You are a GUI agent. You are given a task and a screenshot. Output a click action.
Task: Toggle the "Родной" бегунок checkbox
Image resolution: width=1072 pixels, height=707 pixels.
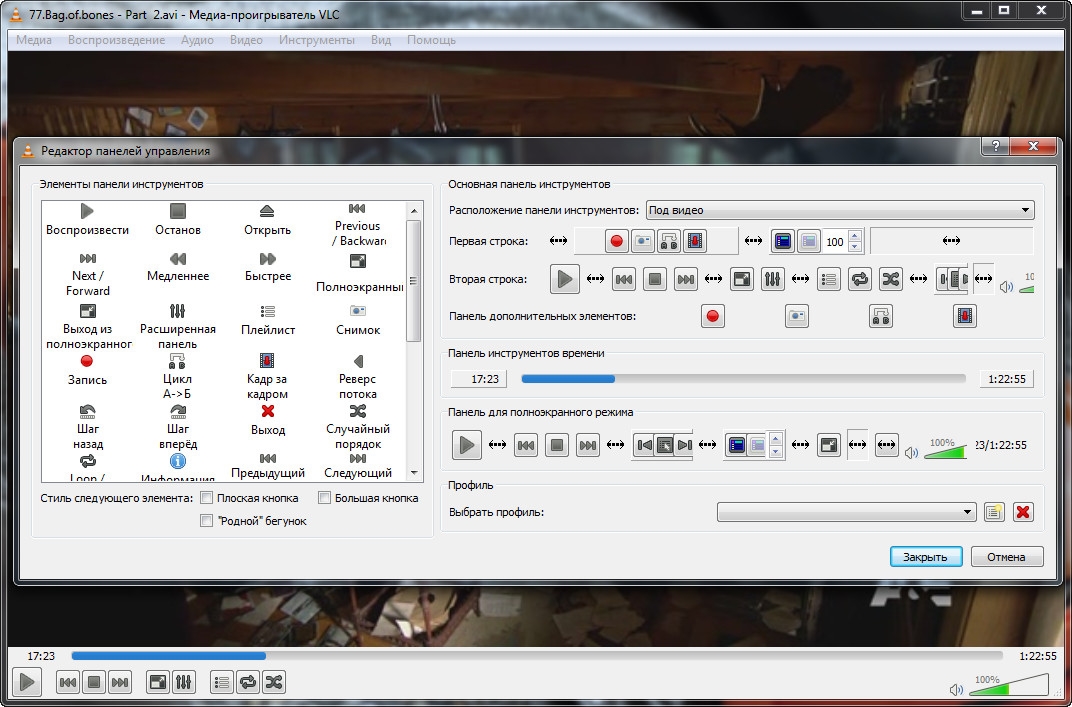click(207, 521)
